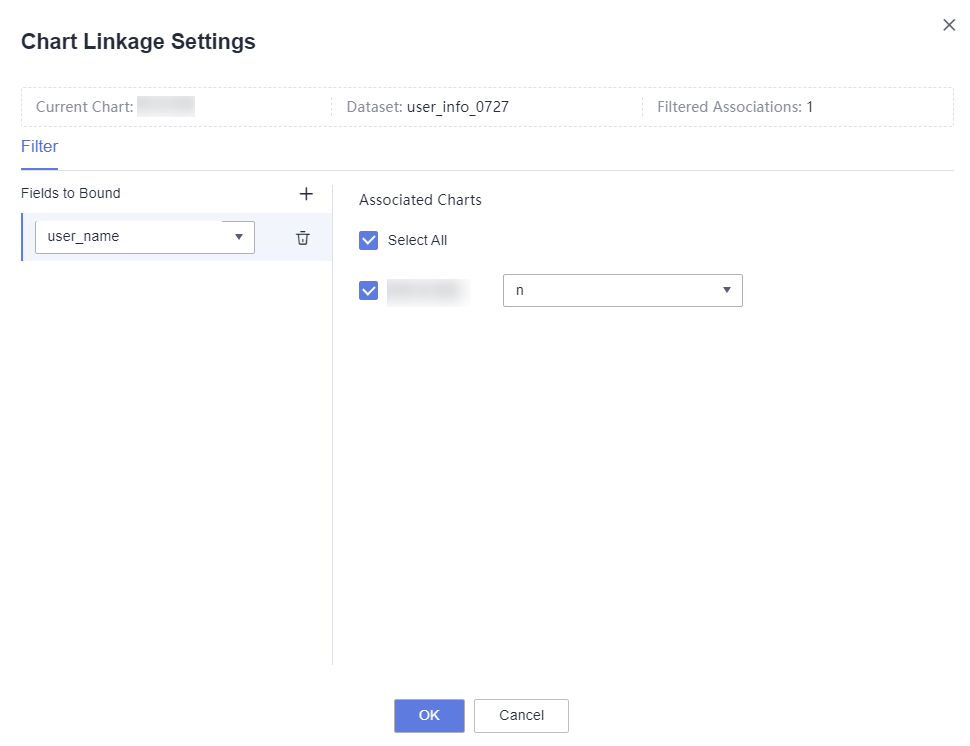Click the Select All label text
Image resolution: width=970 pixels, height=746 pixels.
417,240
